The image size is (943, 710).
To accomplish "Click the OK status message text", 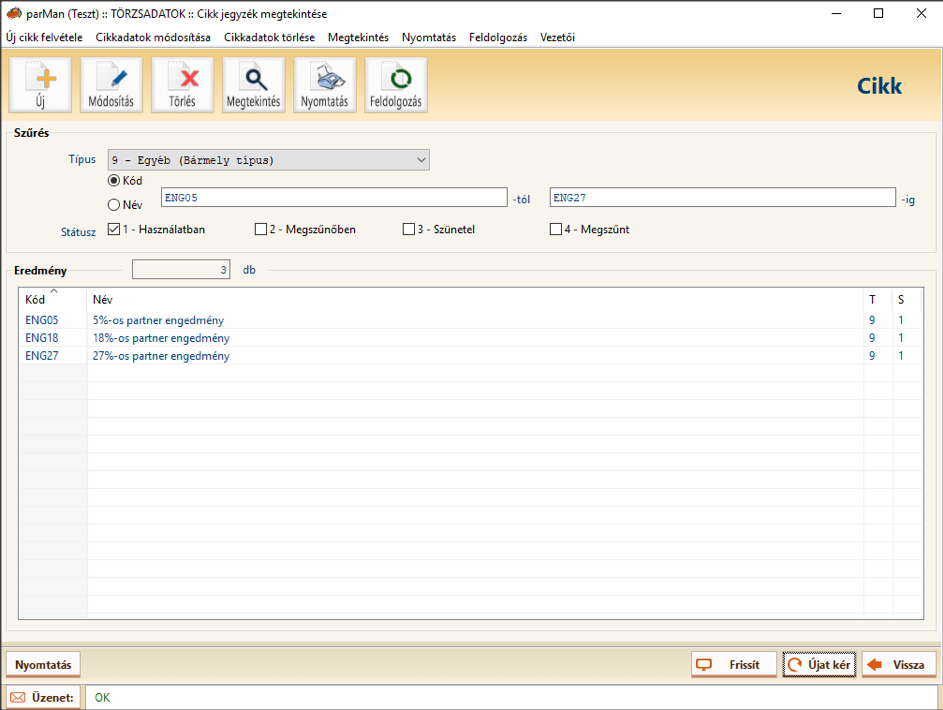I will pos(102,697).
